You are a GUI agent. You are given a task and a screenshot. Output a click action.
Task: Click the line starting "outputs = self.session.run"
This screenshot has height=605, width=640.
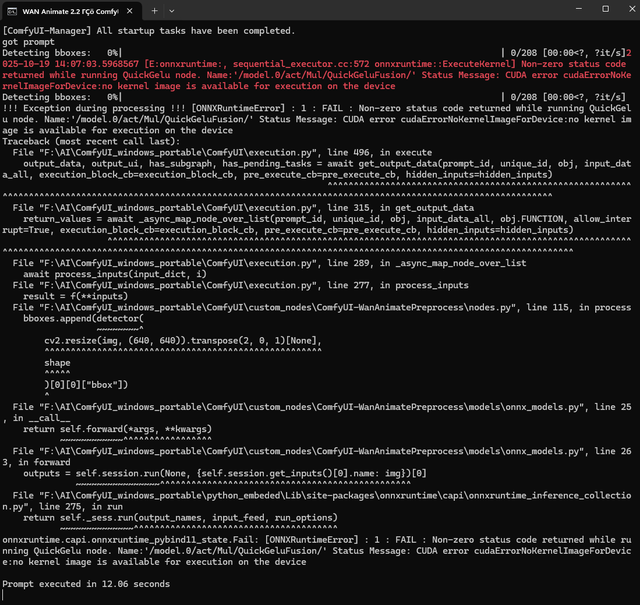pos(225,474)
